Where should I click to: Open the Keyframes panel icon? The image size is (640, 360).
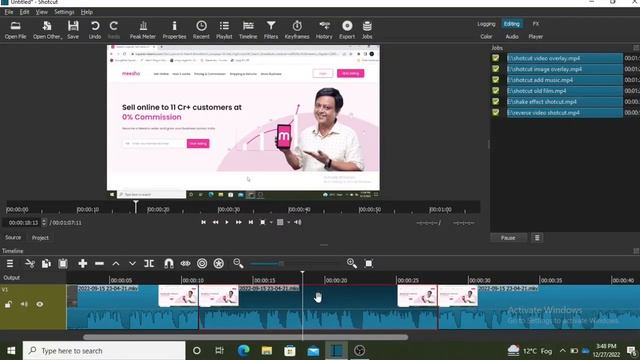tap(297, 30)
